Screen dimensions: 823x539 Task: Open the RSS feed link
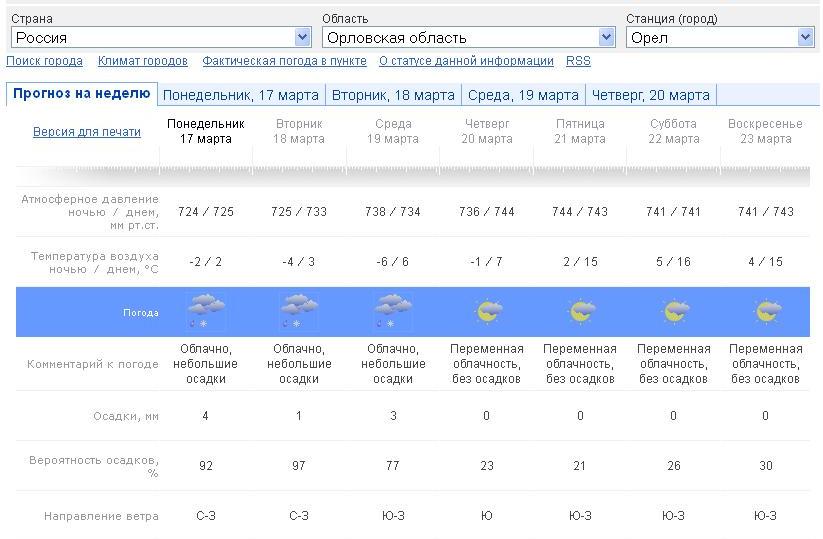click(x=578, y=61)
